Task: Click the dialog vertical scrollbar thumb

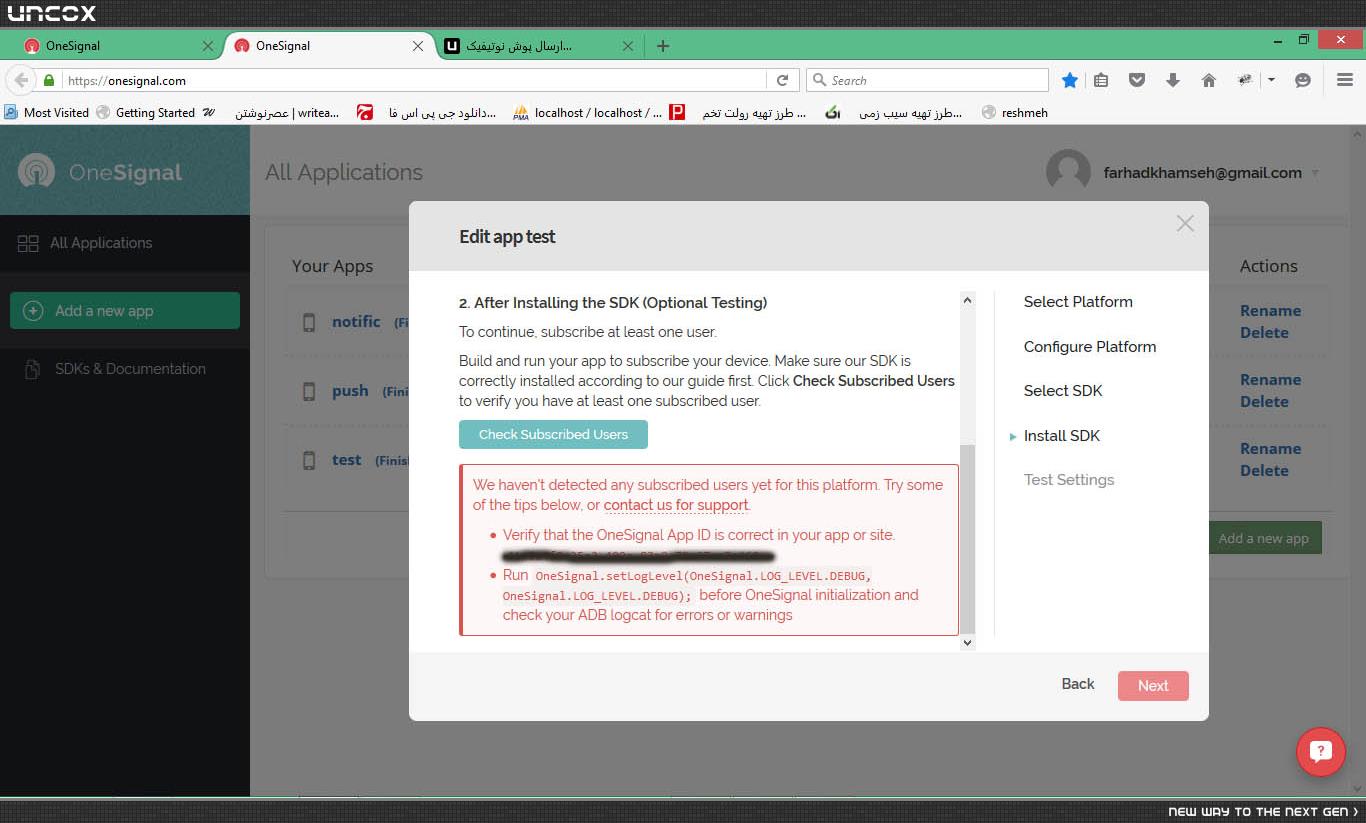Action: (x=967, y=540)
